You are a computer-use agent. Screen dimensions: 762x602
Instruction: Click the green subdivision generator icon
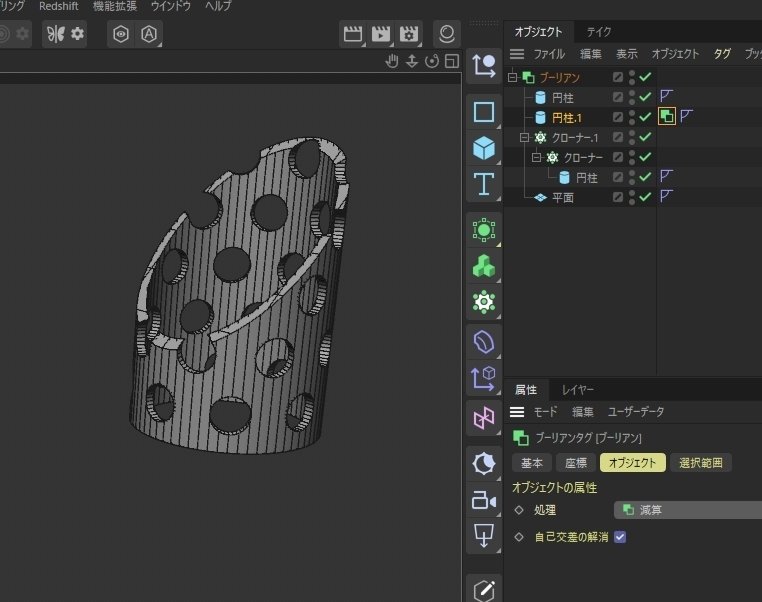(484, 230)
